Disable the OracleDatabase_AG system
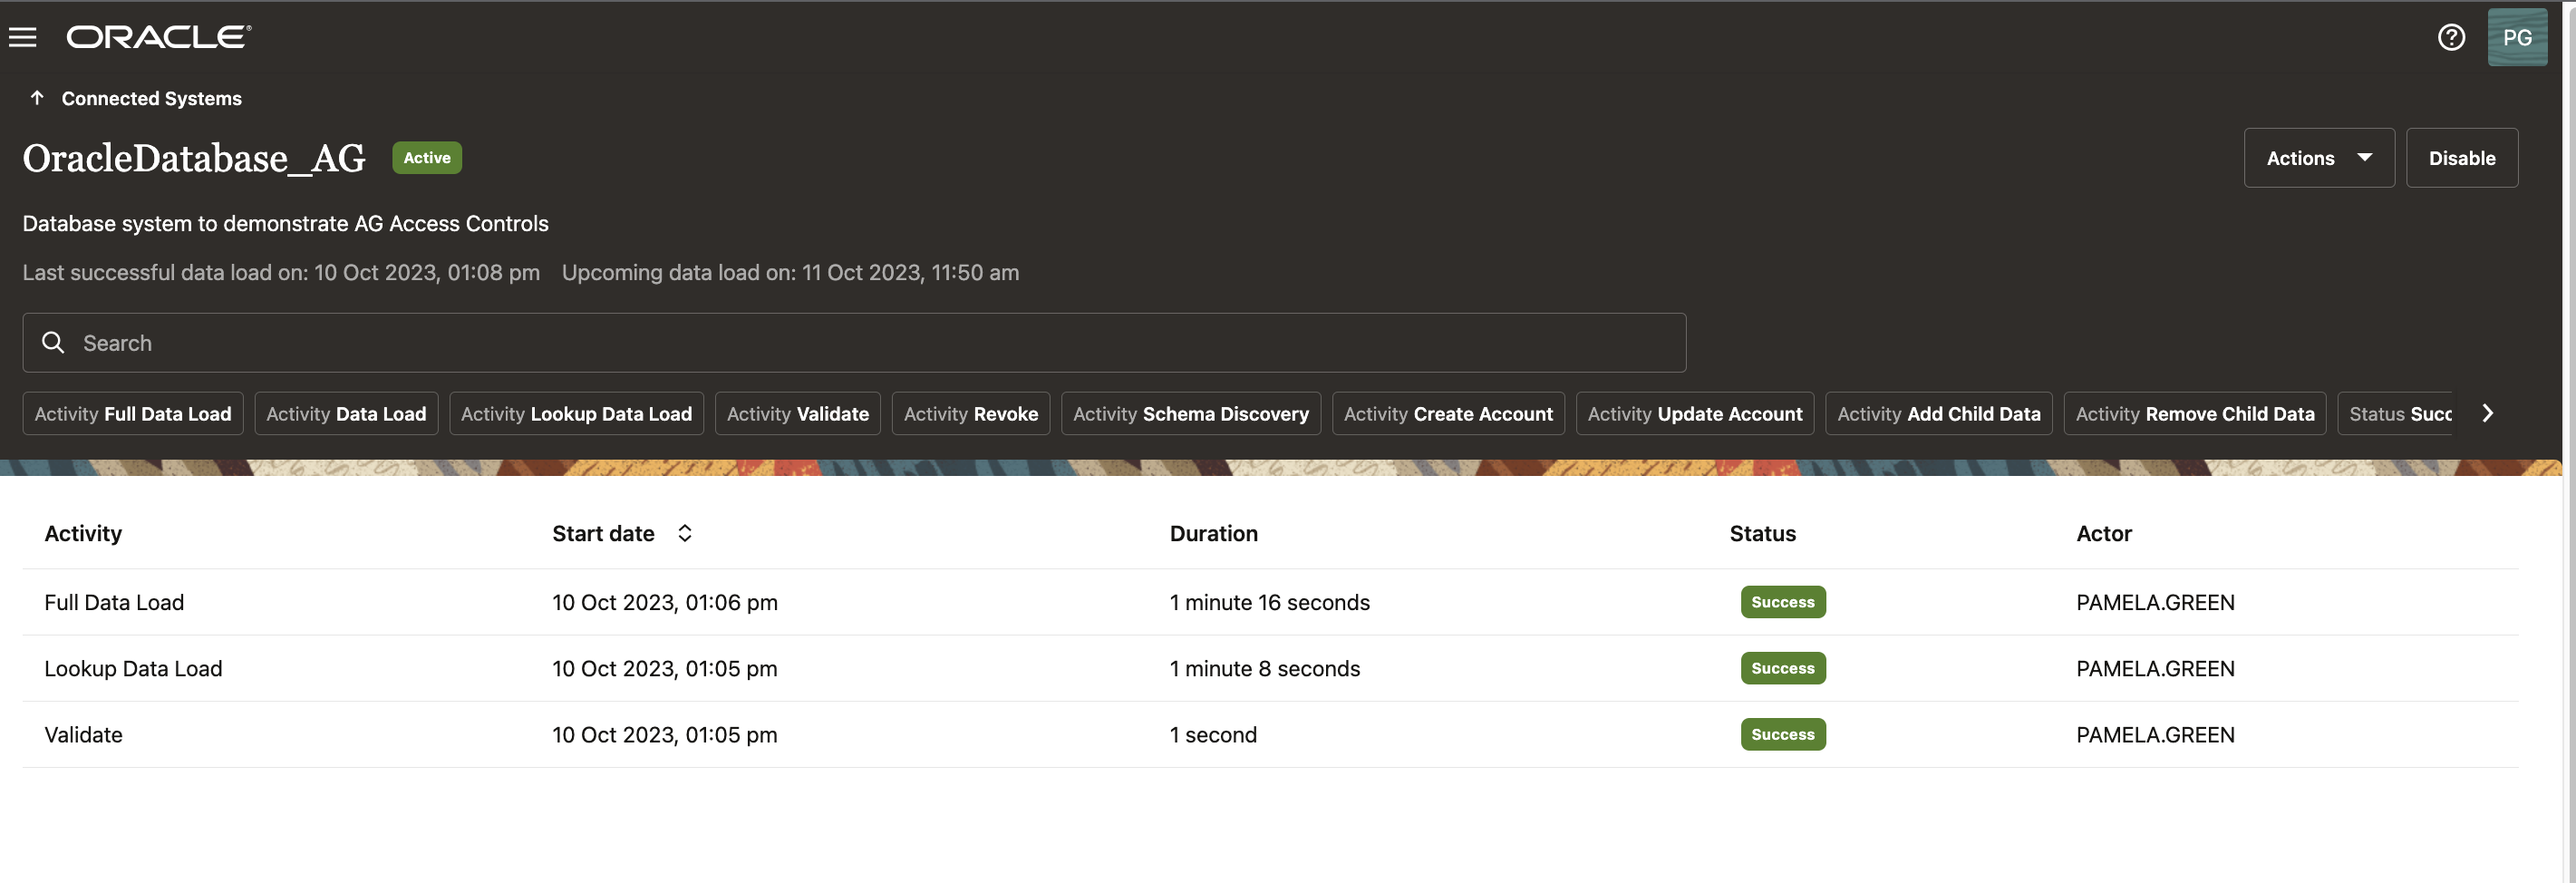 (2462, 158)
